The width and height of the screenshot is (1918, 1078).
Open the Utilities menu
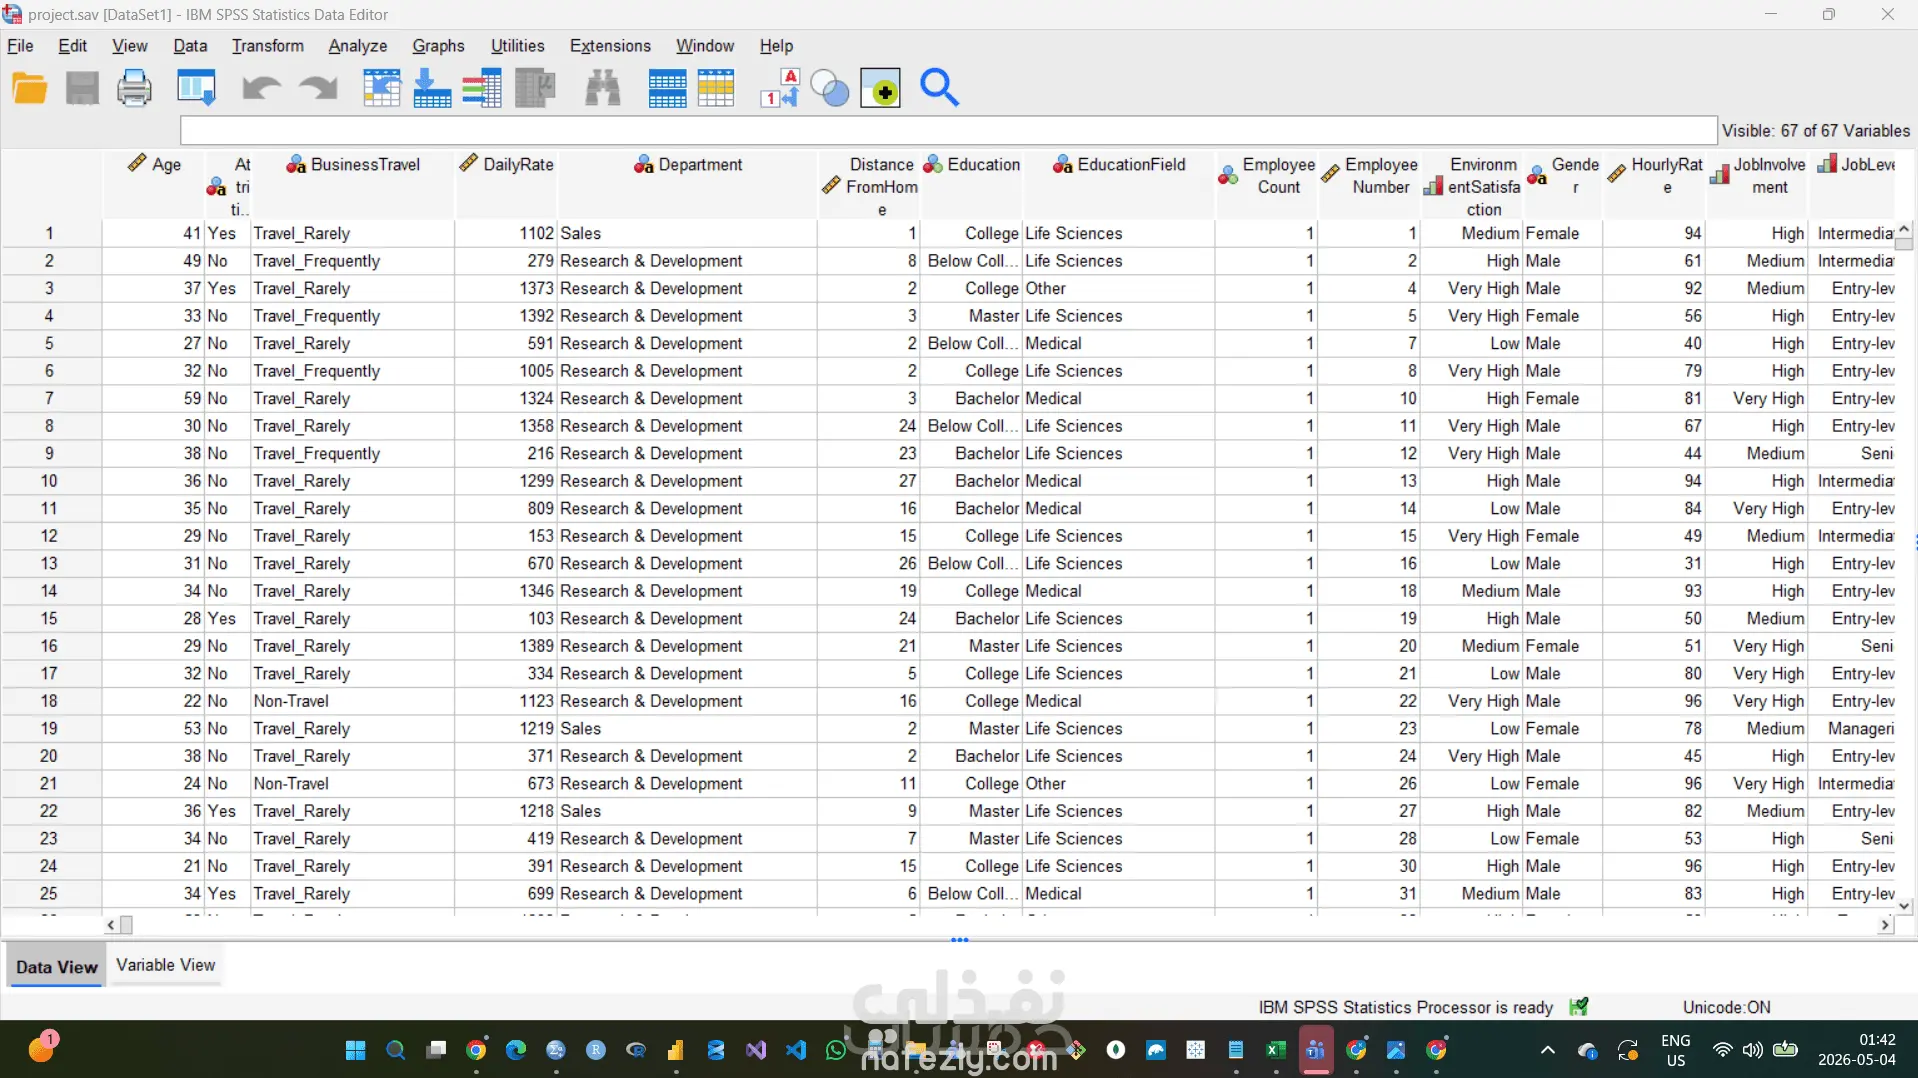(x=517, y=46)
